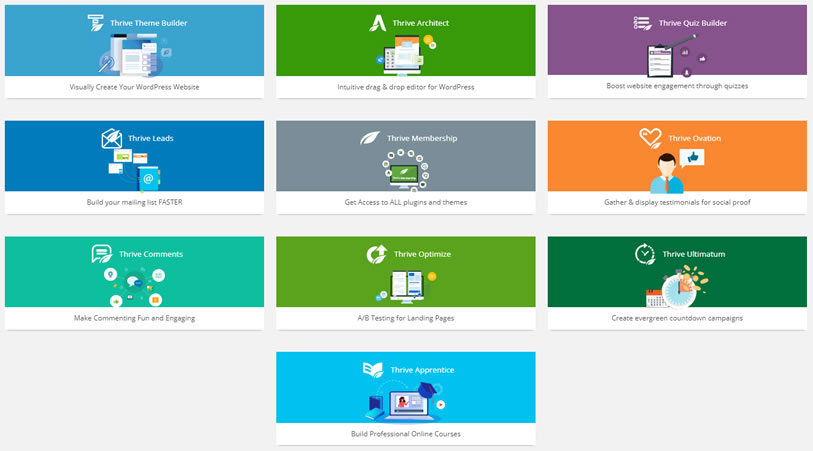Image resolution: width=813 pixels, height=451 pixels.
Task: Click 'Visually Create Your WordPress Website' caption
Action: (x=134, y=87)
